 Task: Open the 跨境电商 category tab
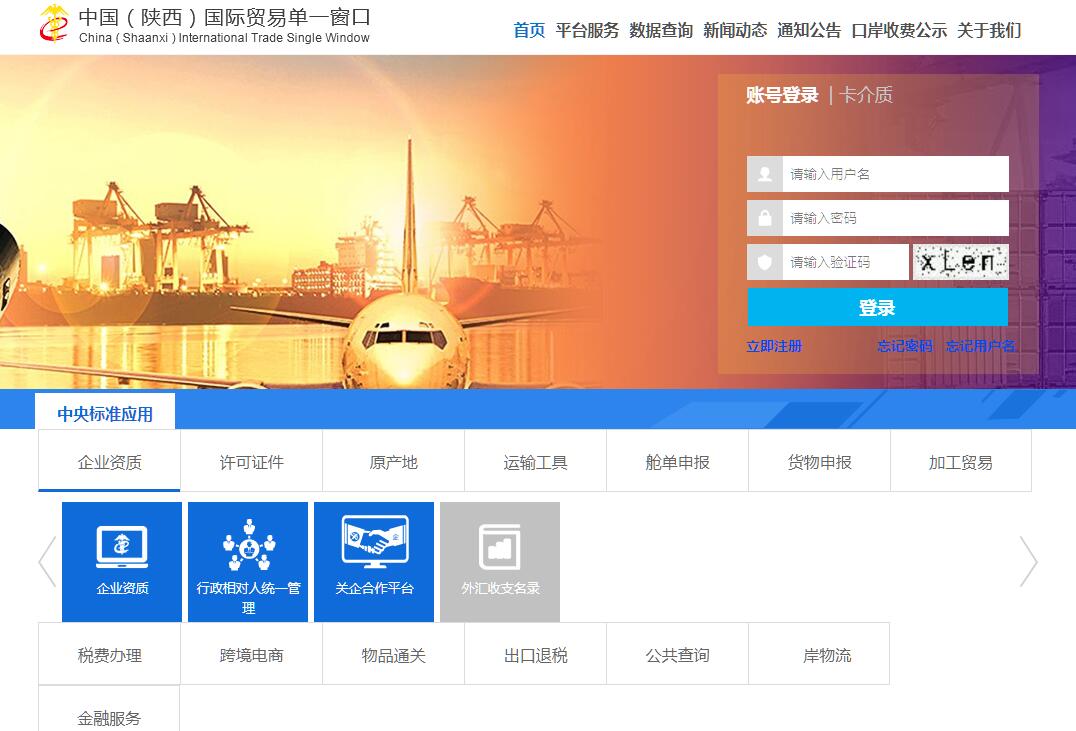pos(252,655)
